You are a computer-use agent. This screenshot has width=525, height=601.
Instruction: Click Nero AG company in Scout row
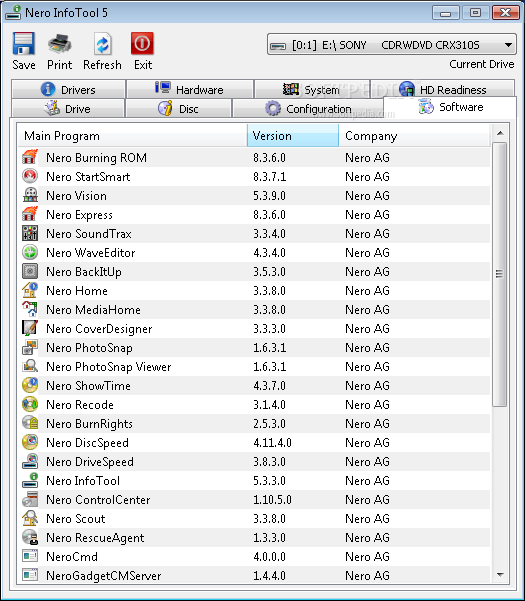tap(367, 519)
